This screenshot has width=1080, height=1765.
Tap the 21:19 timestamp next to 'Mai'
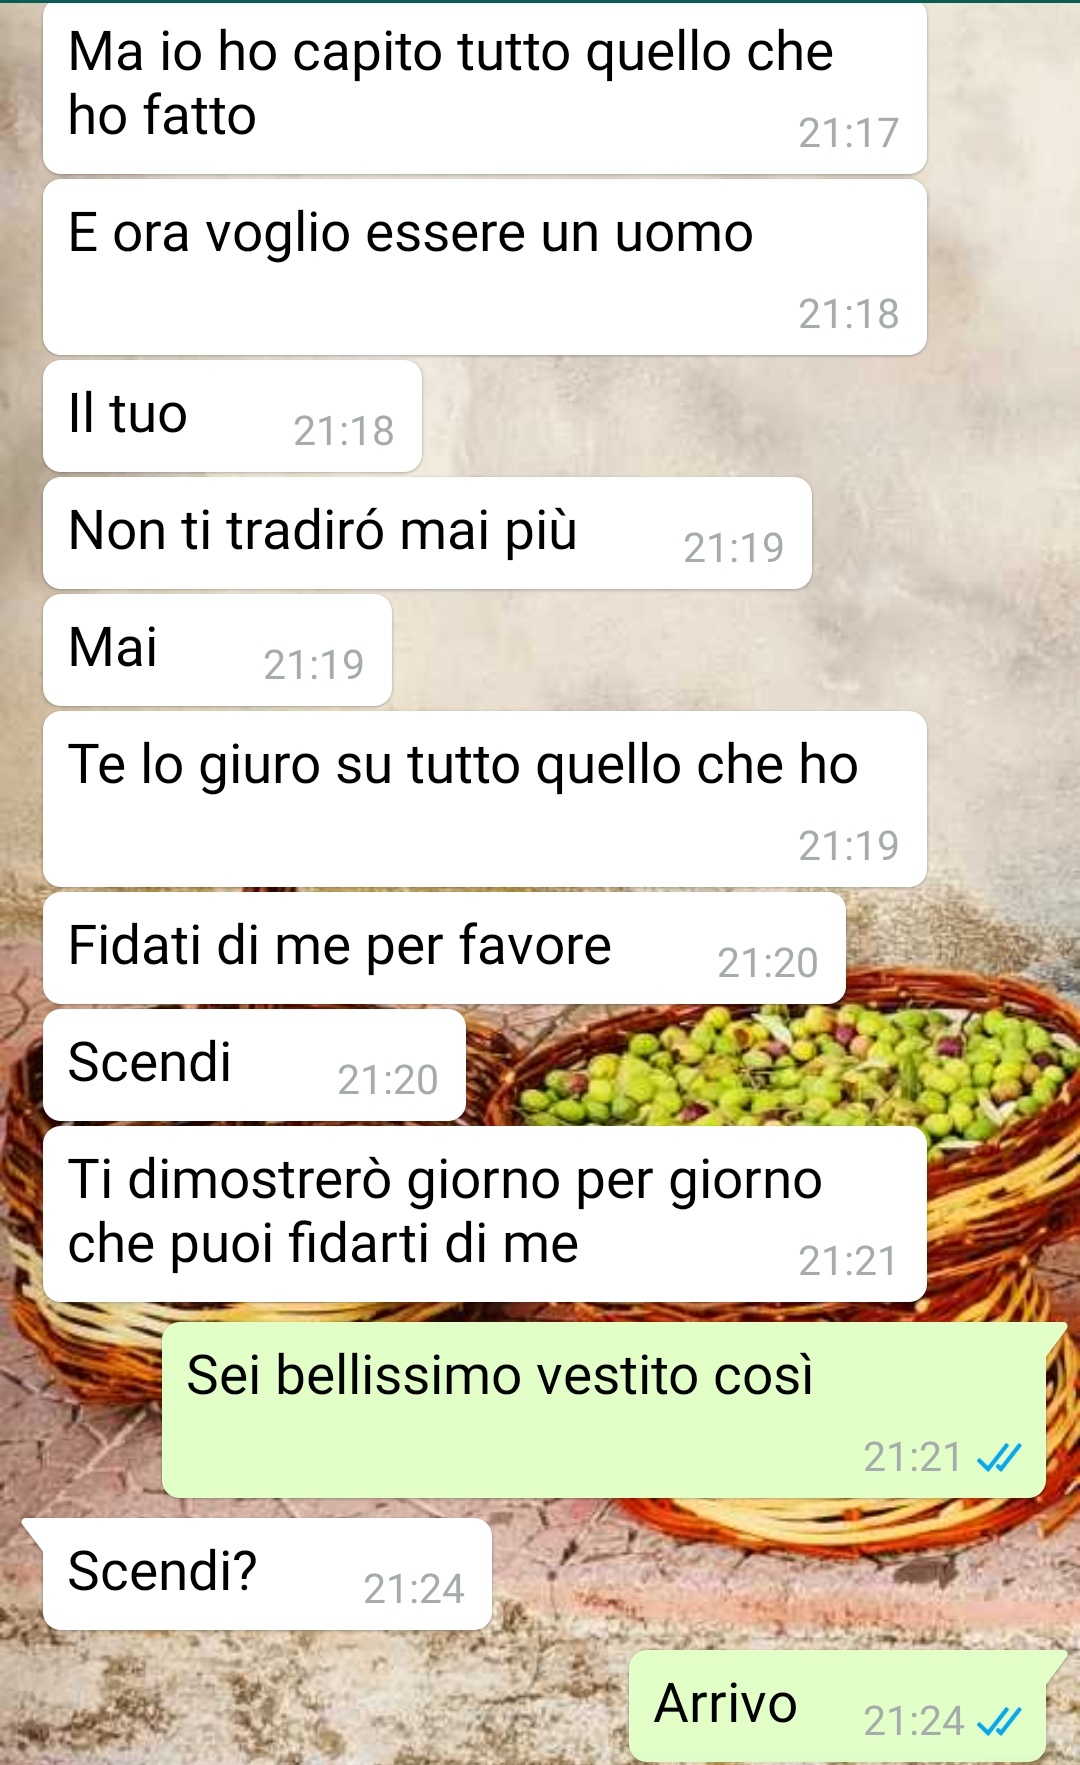pyautogui.click(x=314, y=665)
